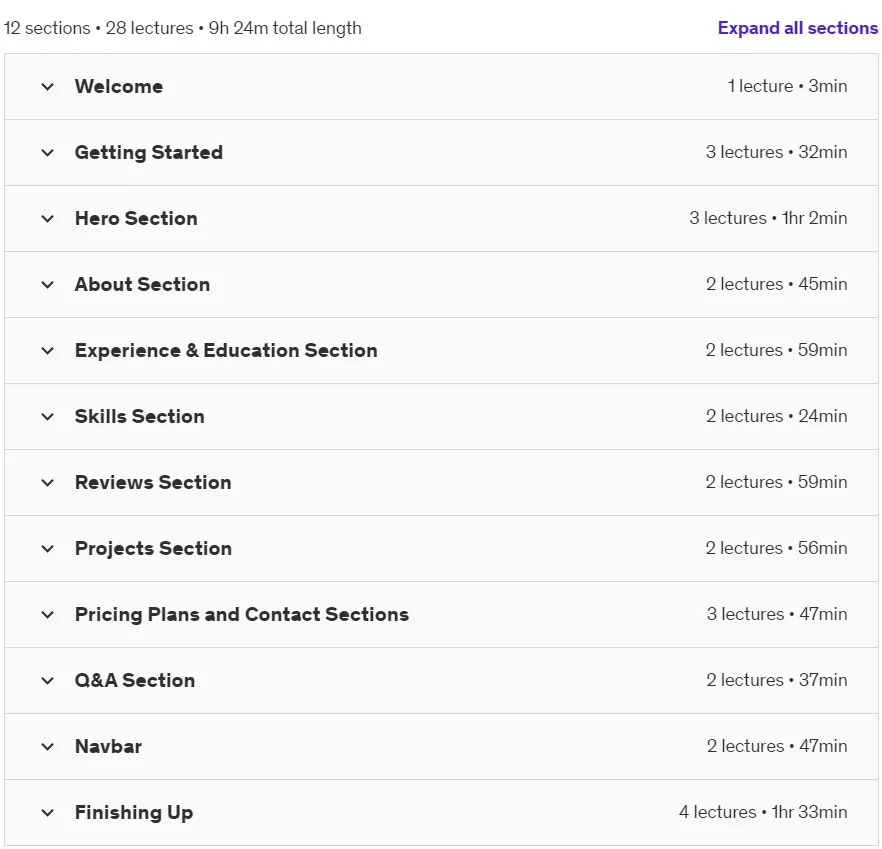
Task: Expand the Navbar chevron arrow
Action: 48,747
